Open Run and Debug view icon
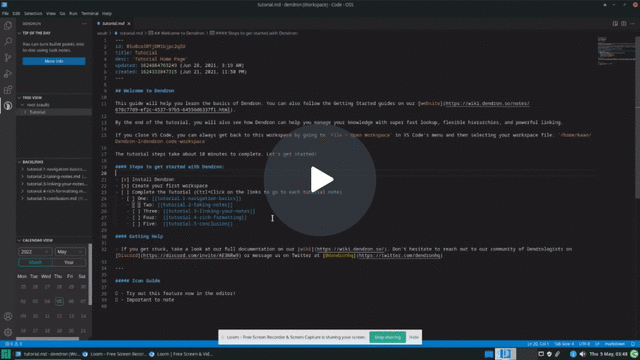This screenshot has width=640, height=360. click(x=8, y=74)
